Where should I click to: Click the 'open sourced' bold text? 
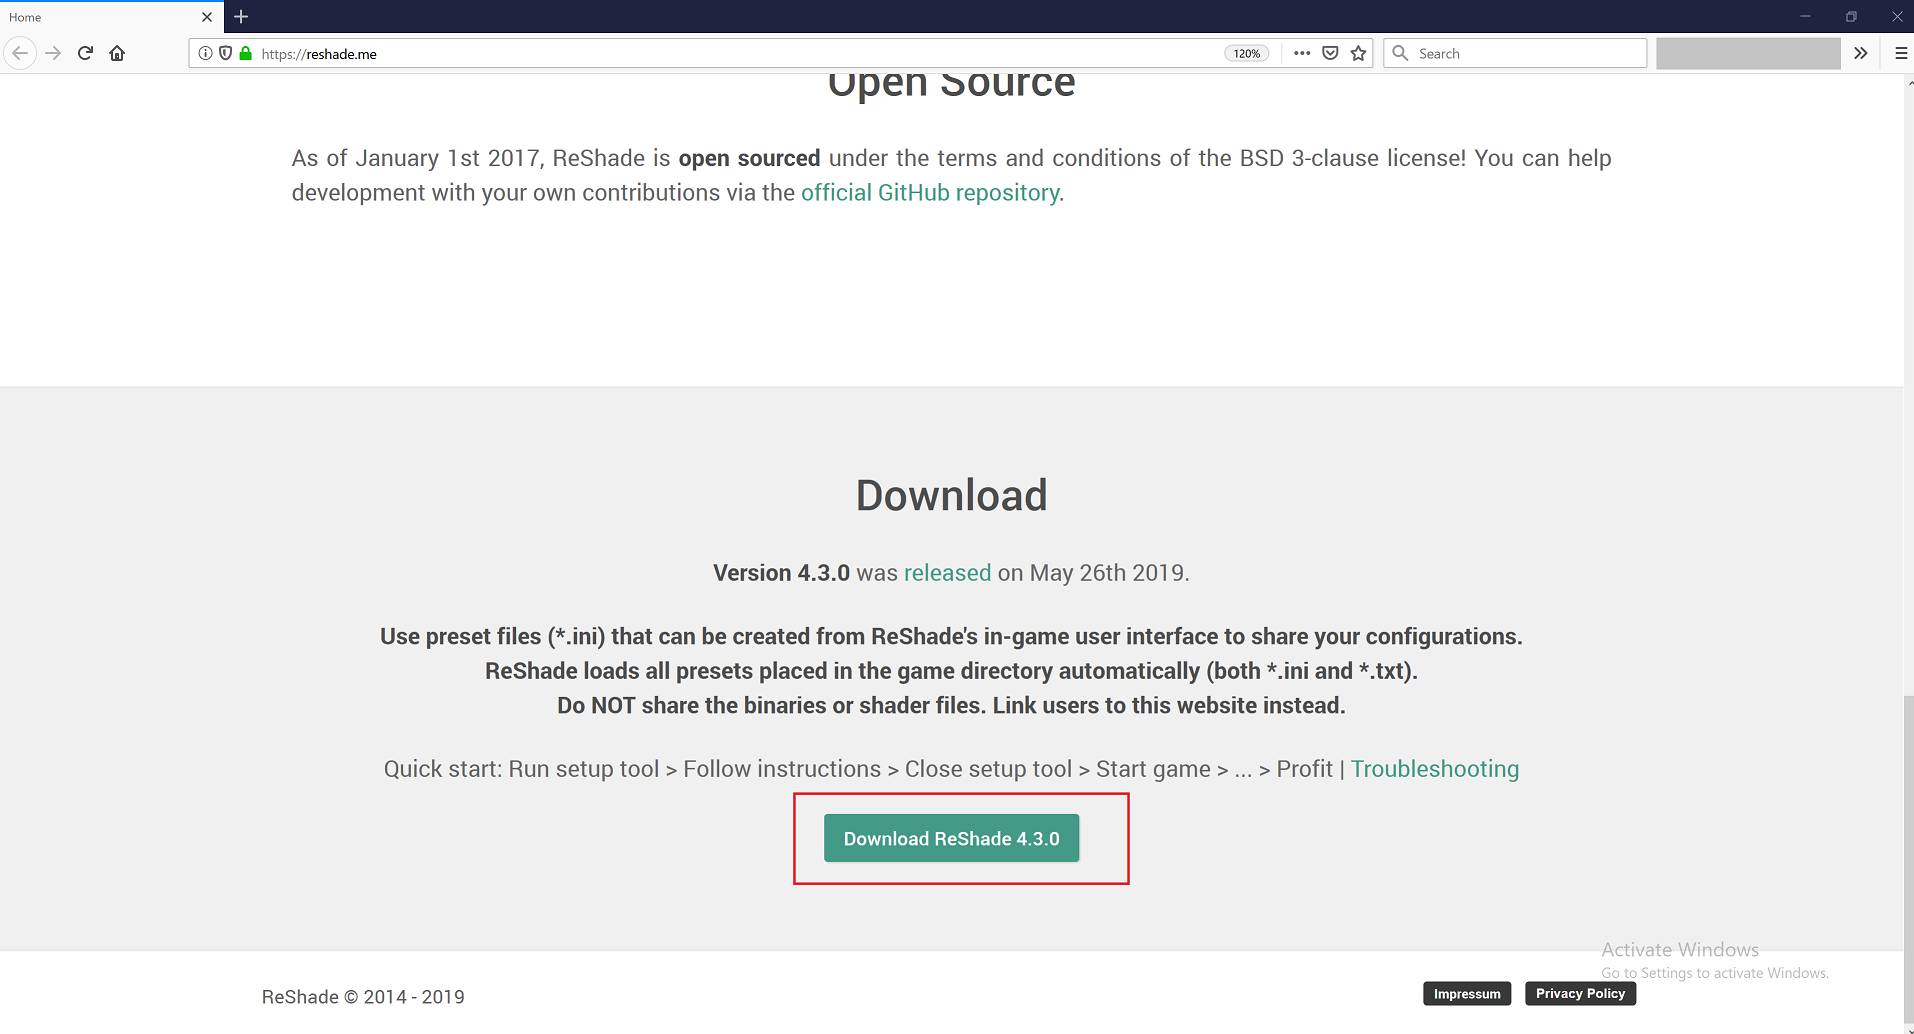(749, 158)
